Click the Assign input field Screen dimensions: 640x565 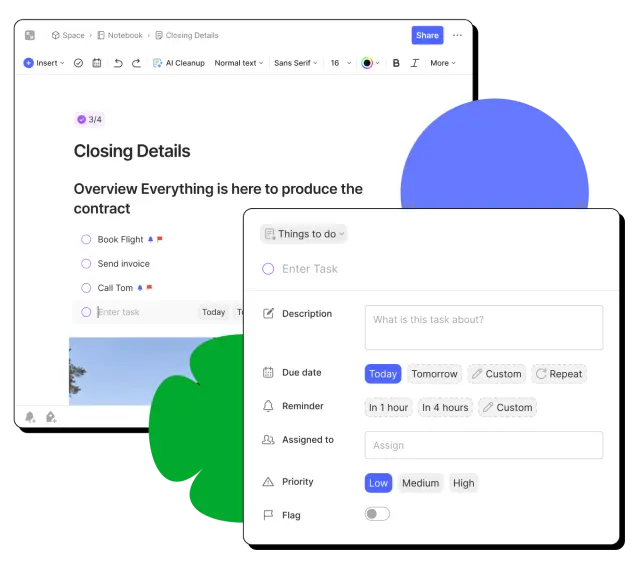coord(484,445)
